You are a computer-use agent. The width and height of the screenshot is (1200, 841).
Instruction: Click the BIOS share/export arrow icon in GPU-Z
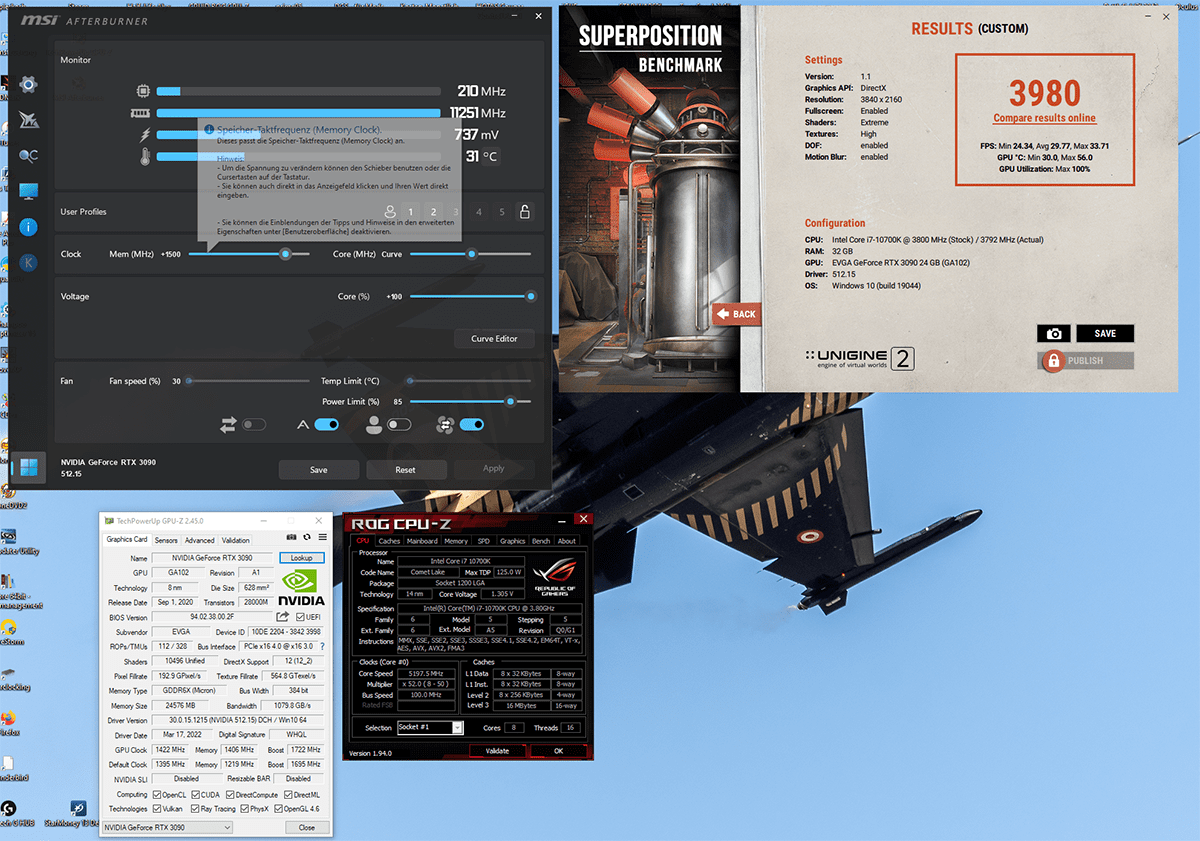pos(284,617)
